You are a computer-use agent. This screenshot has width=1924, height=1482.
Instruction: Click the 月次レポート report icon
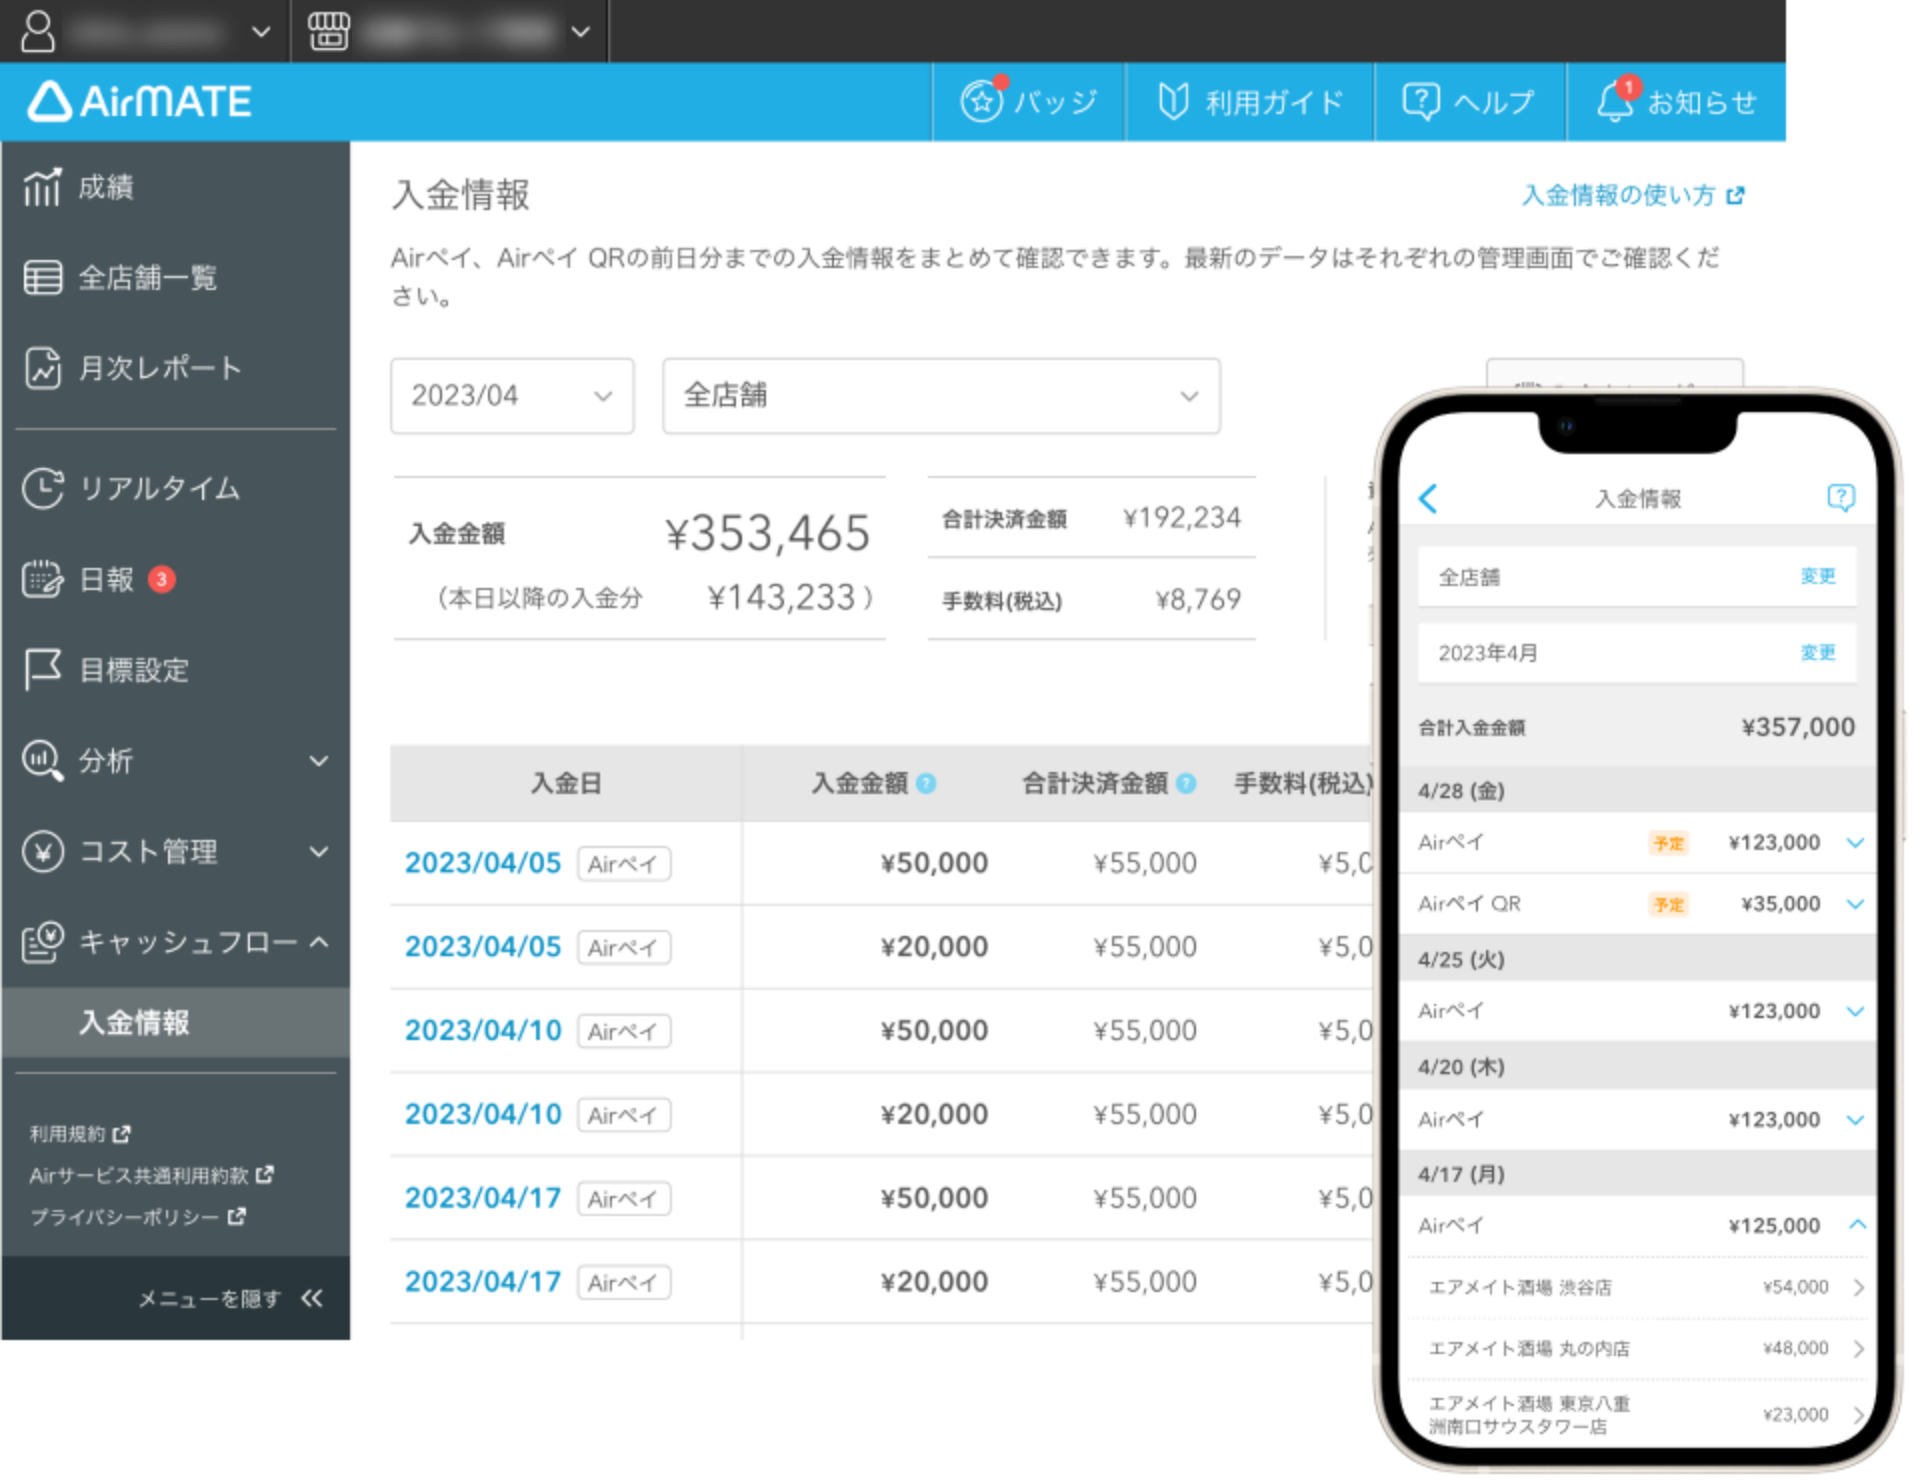click(x=42, y=368)
